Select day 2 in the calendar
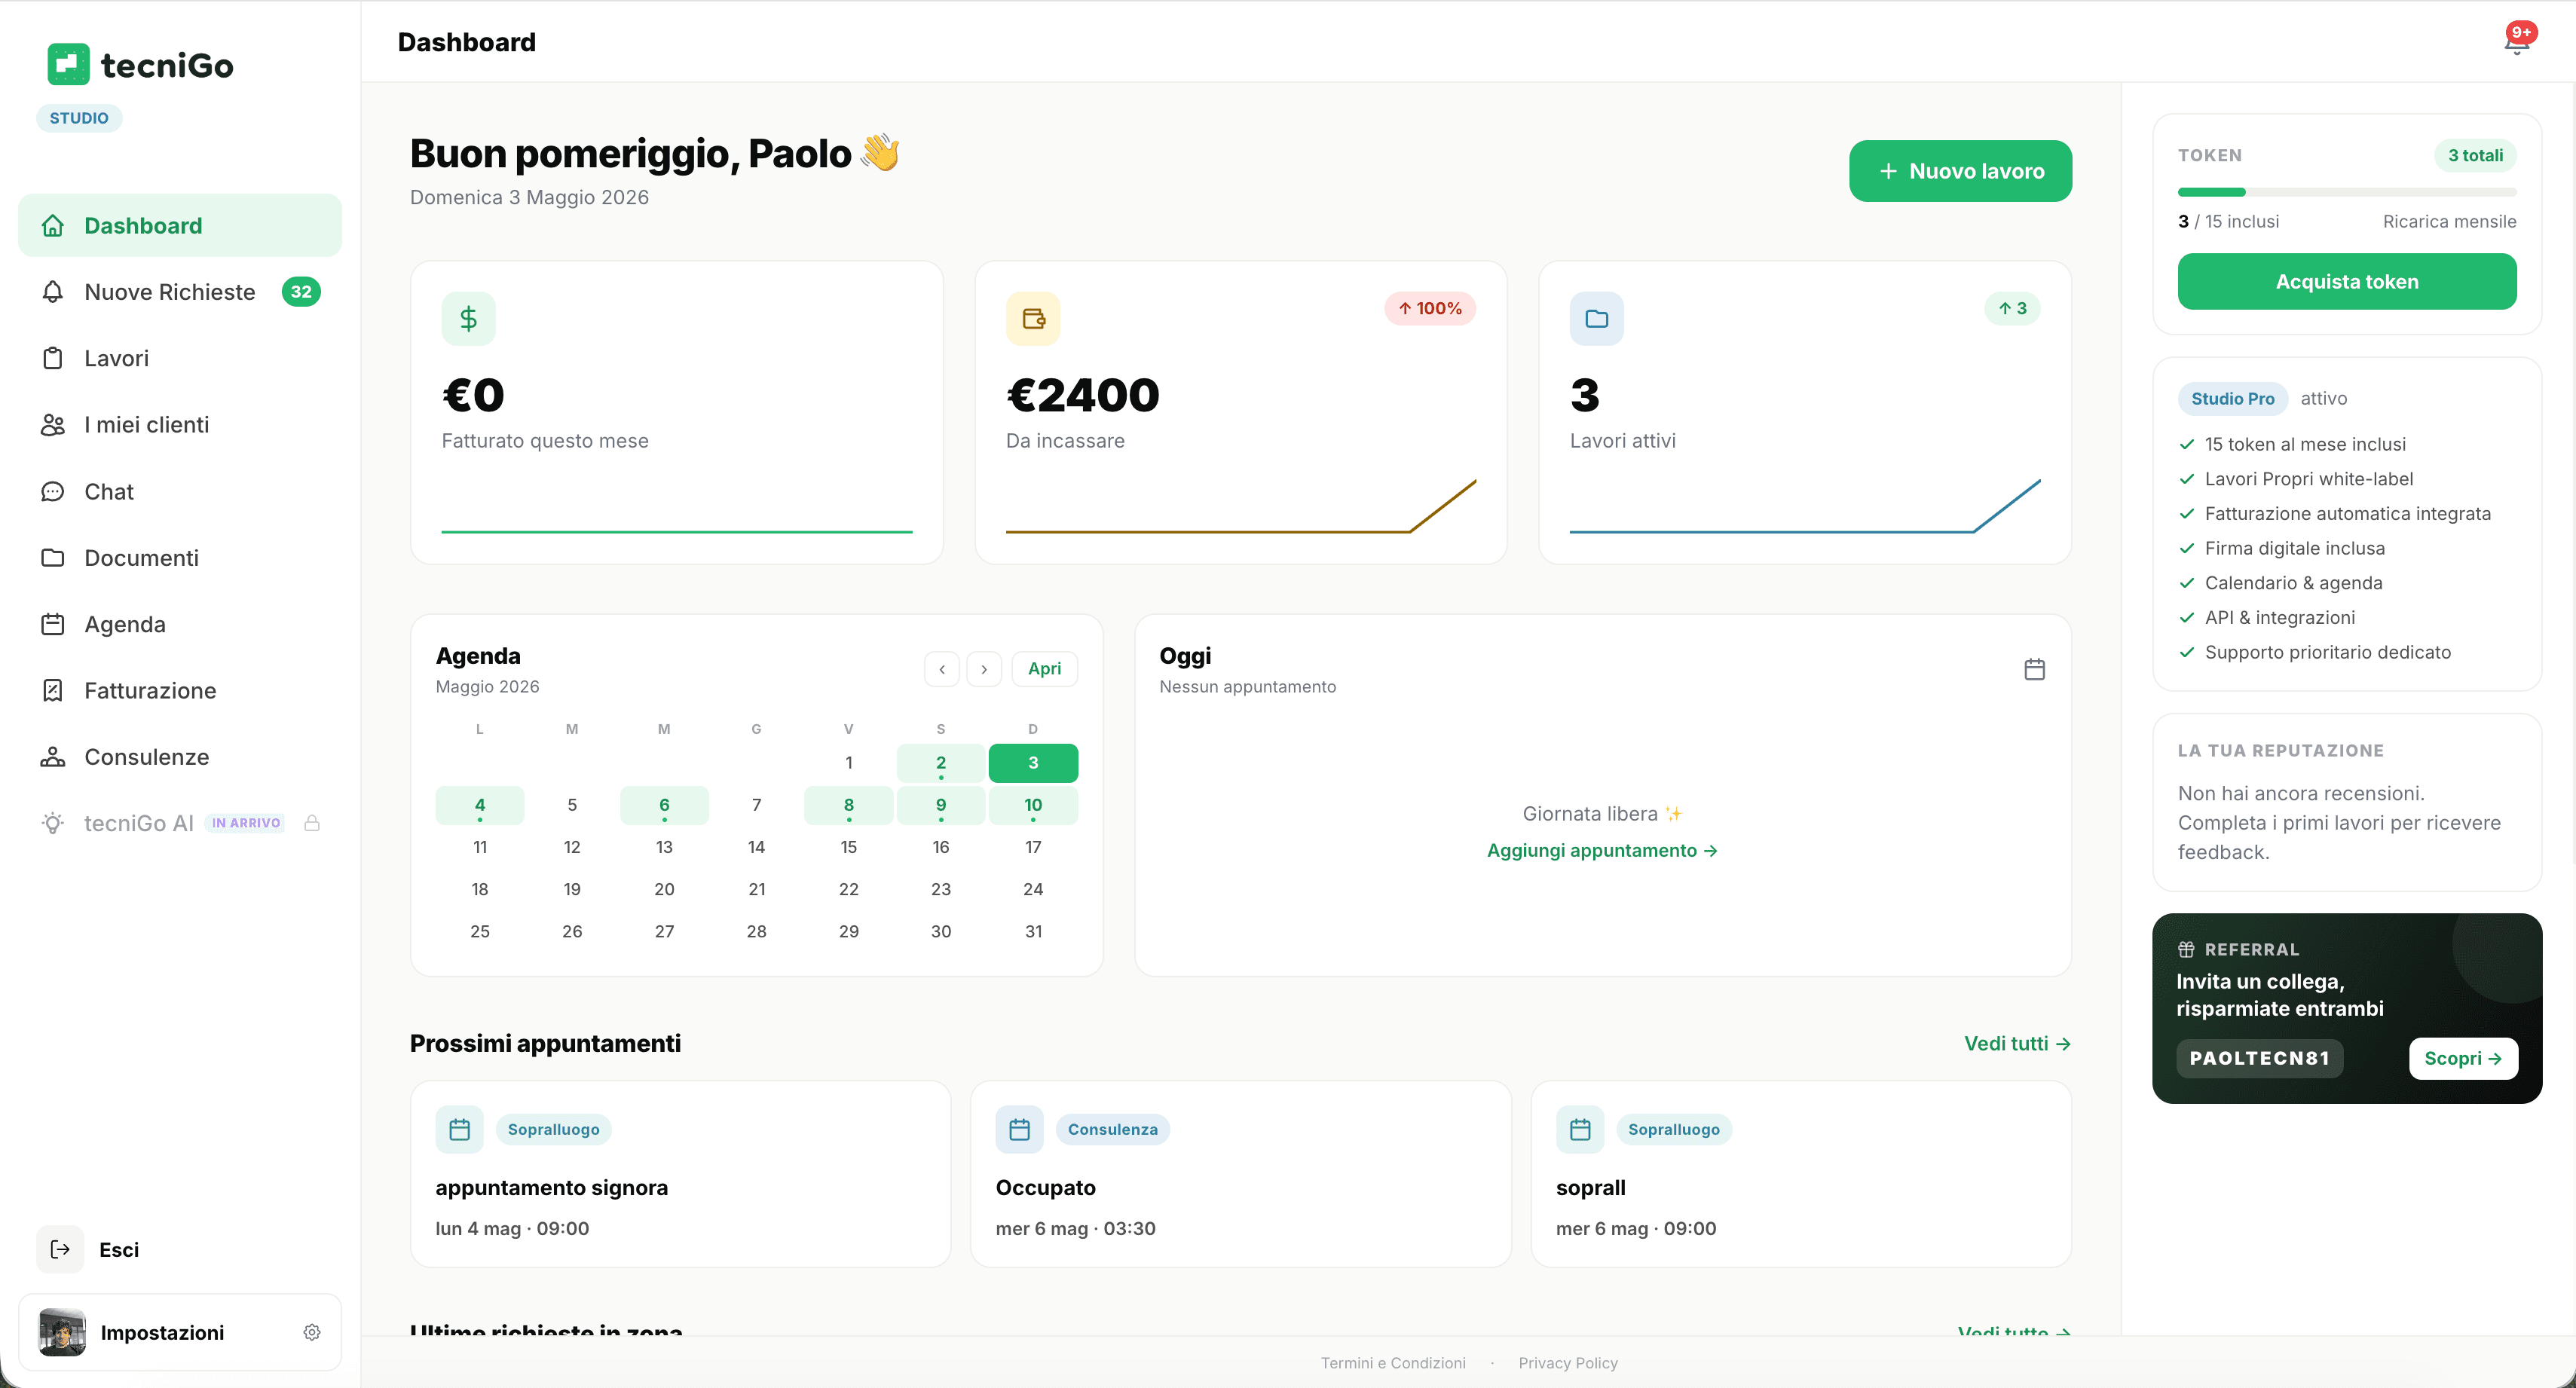Viewport: 2576px width, 1388px height. [x=941, y=763]
